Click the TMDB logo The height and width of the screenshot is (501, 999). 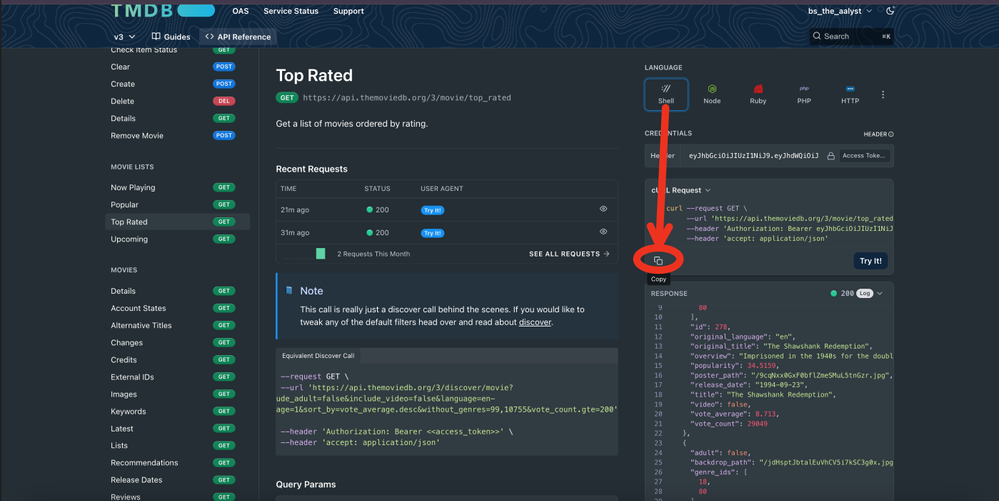(x=162, y=11)
